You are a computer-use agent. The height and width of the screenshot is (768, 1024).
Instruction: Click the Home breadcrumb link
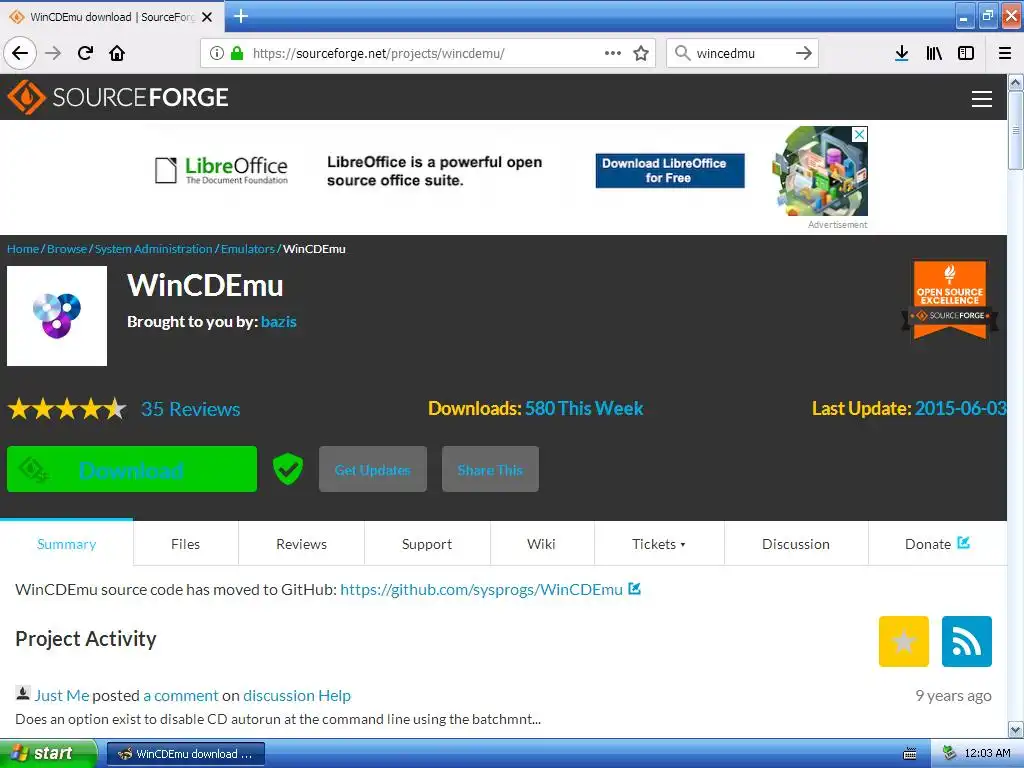click(23, 249)
